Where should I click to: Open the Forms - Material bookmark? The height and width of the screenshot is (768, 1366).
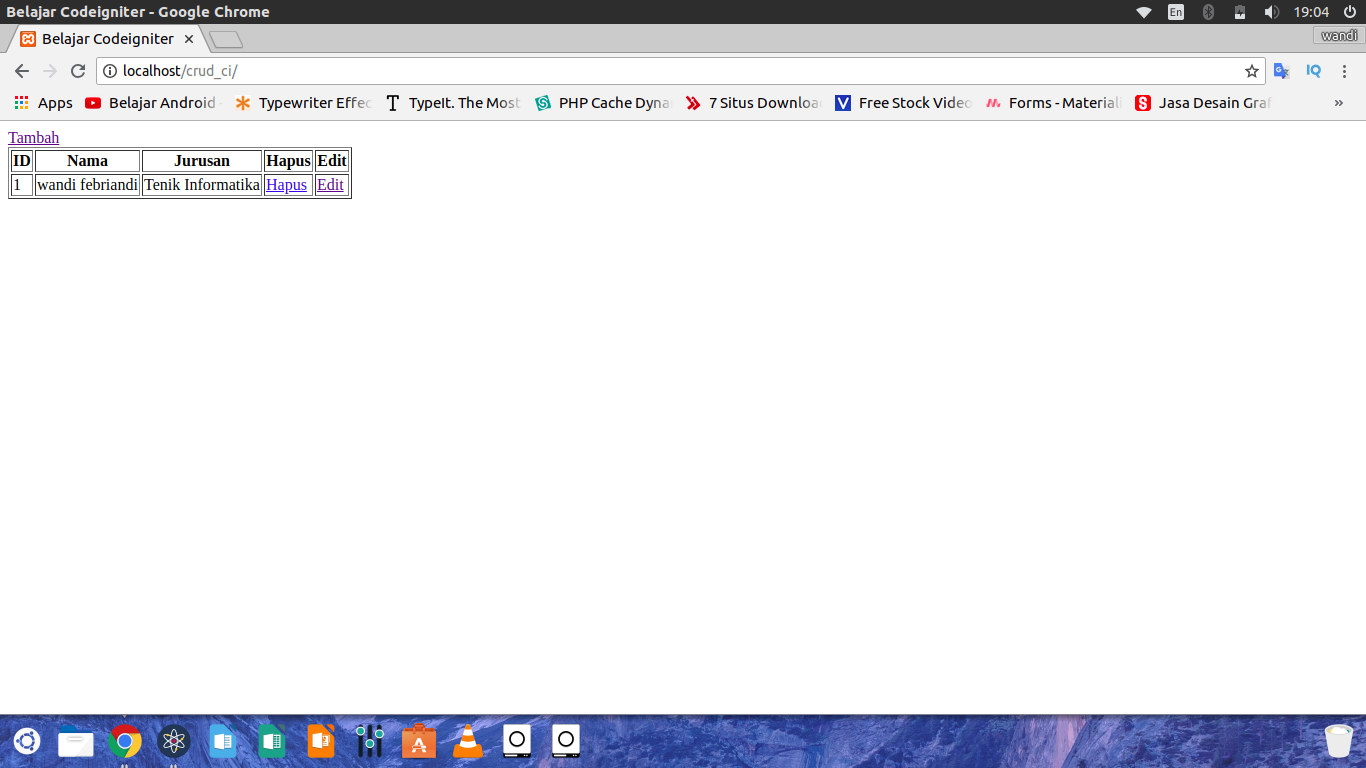pos(1053,103)
